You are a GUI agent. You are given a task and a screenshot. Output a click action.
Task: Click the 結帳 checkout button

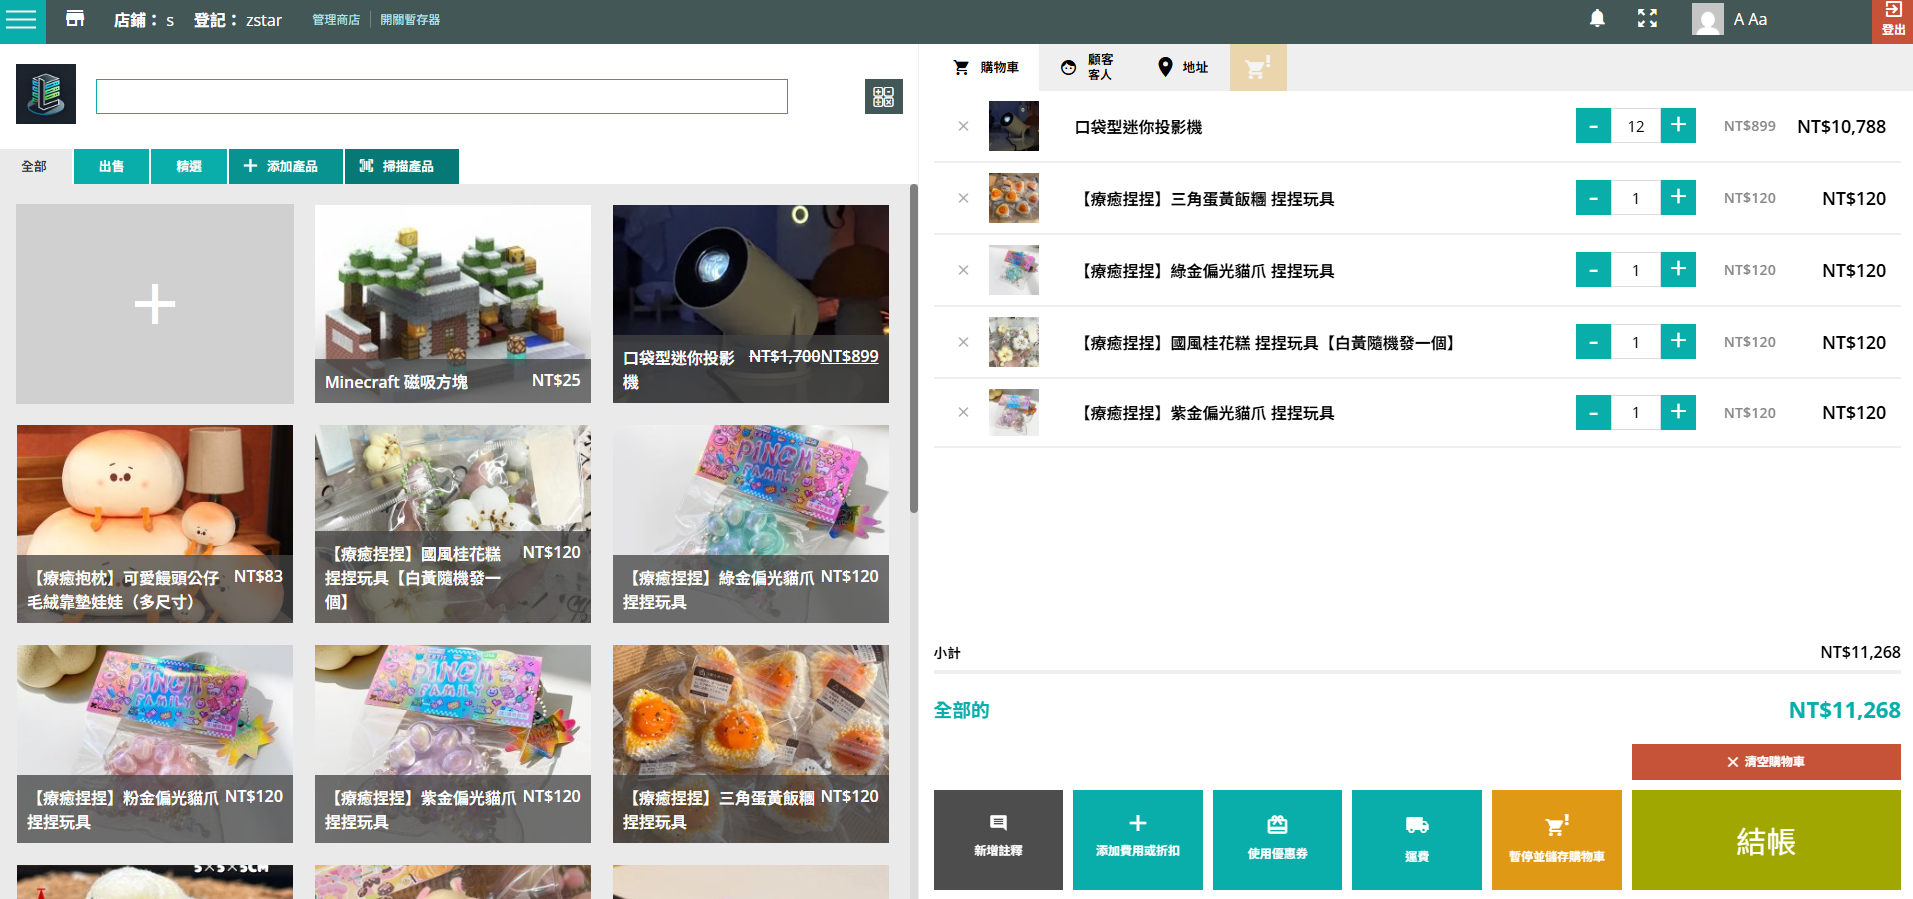click(x=1766, y=840)
